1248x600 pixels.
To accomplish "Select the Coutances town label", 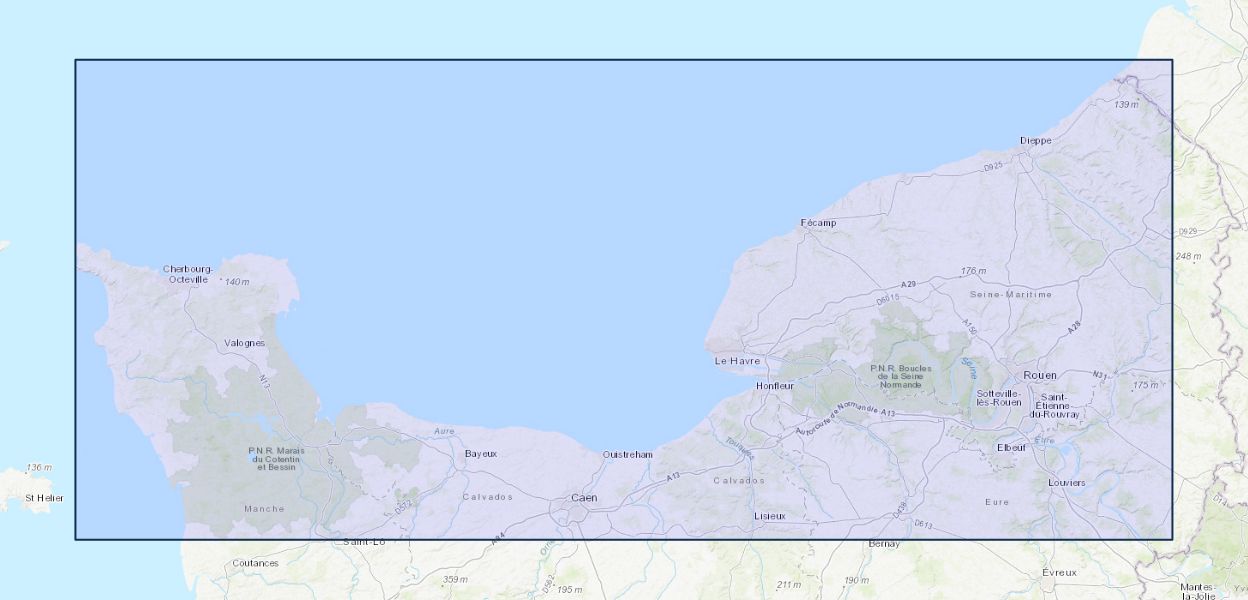I will coord(255,563).
